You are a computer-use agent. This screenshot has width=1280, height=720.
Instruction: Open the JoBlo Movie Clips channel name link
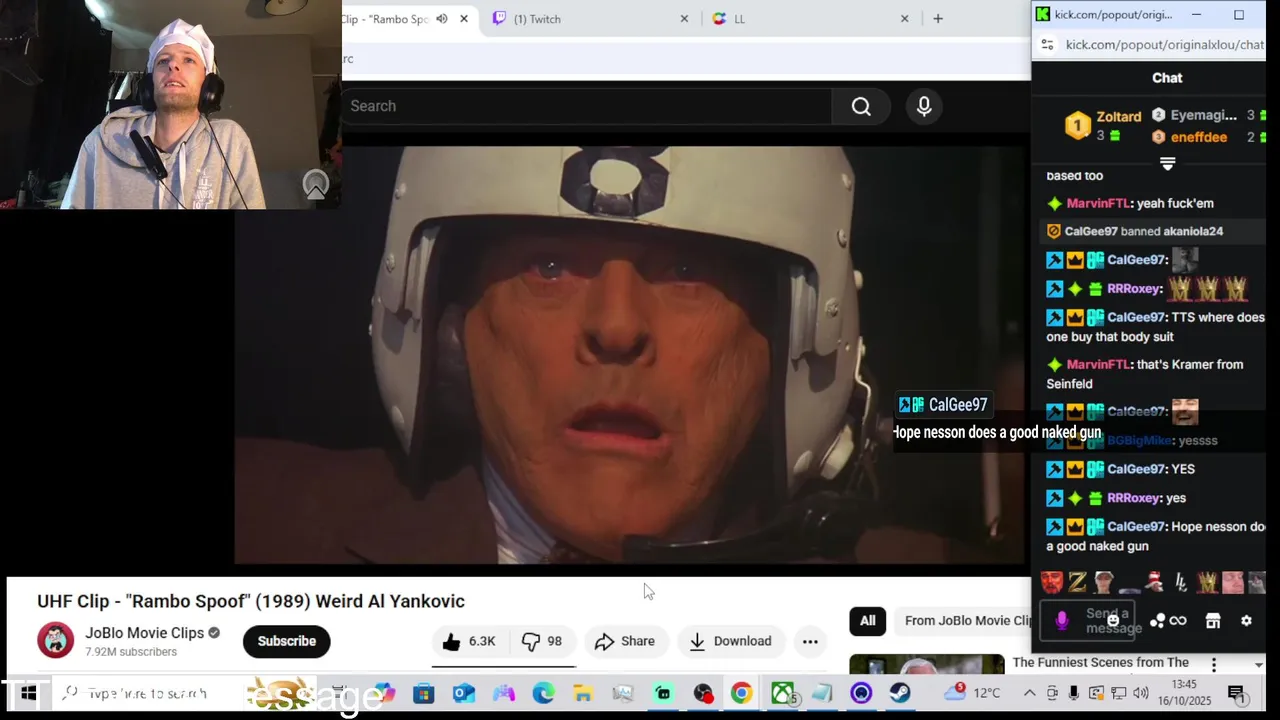(144, 633)
